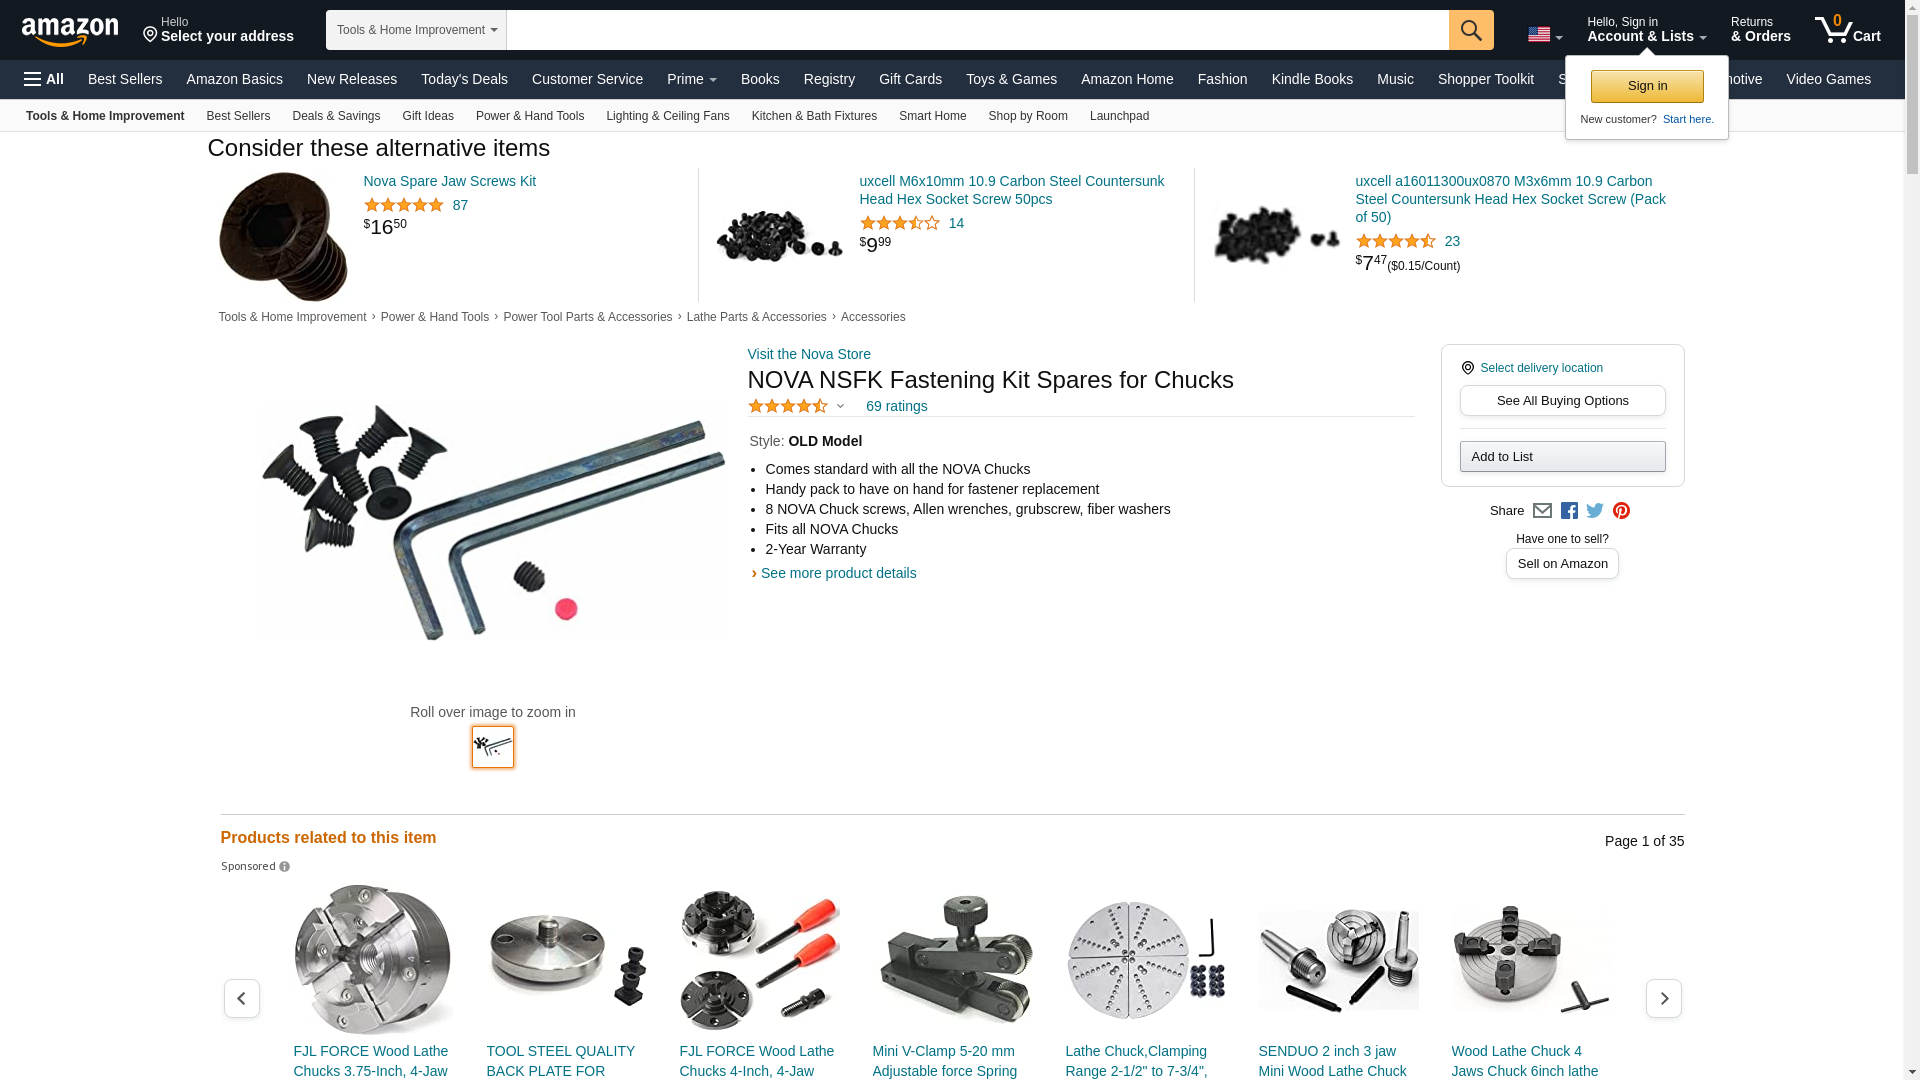Viewport: 1920px width, 1080px height.
Task: Select the product image thumbnail
Action: click(493, 747)
